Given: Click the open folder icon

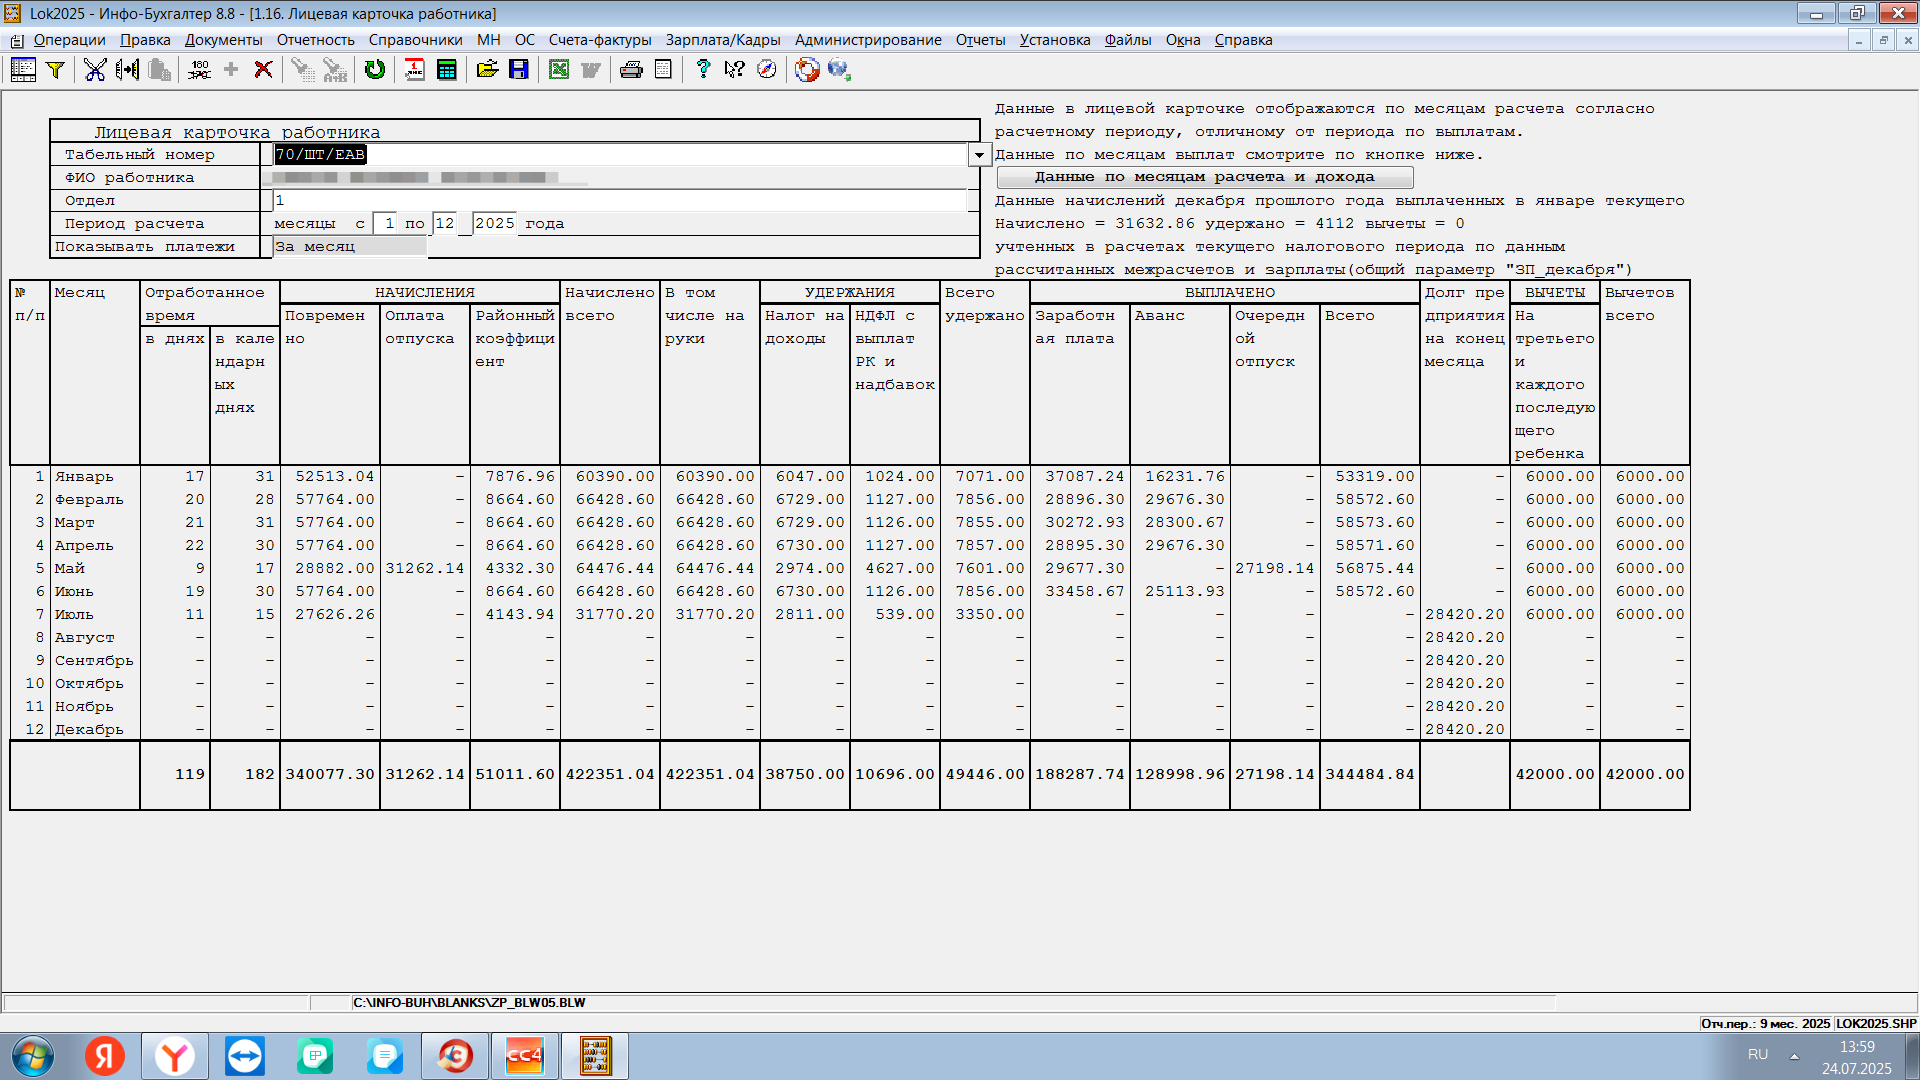Looking at the screenshot, I should [487, 69].
